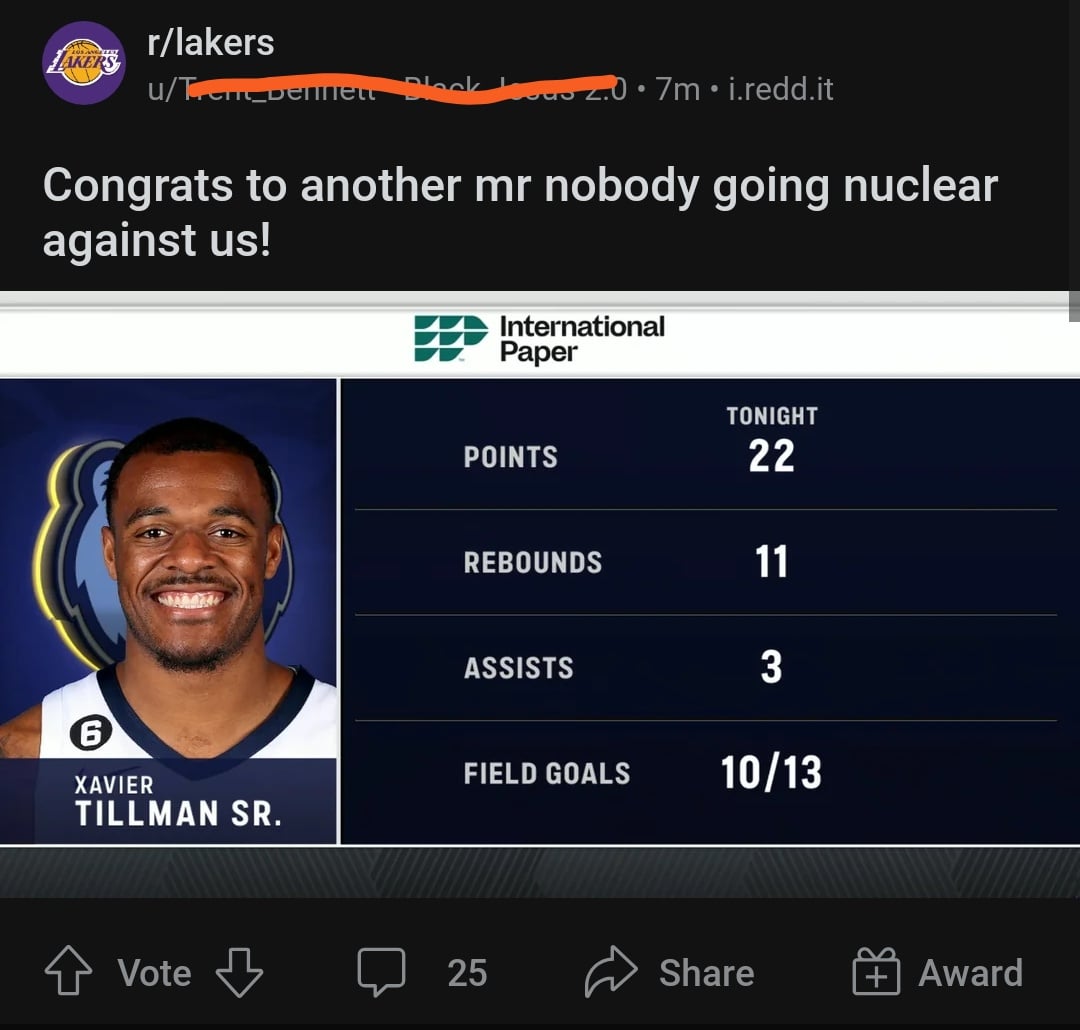Click the "10/13" field goals stat
Screen dimensions: 1080x1030
[771, 773]
